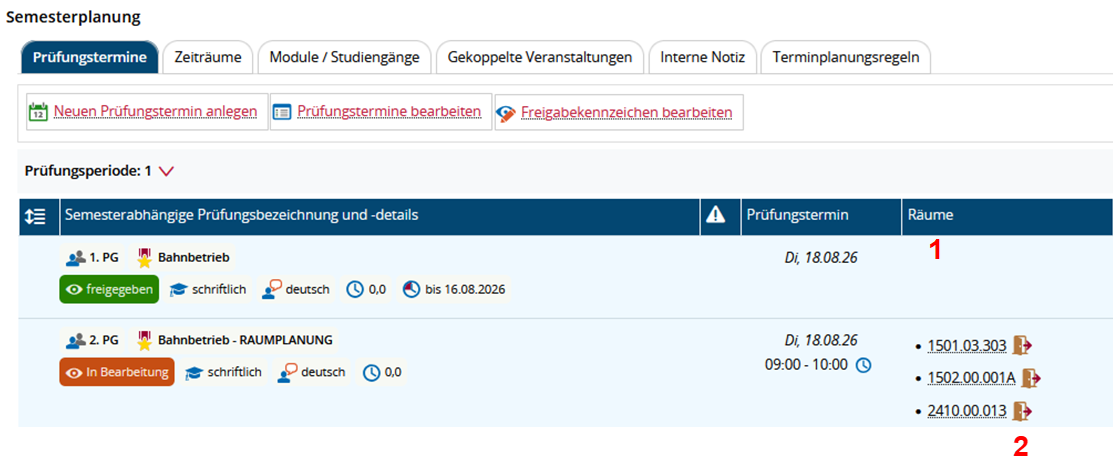Open room link 2410.00.013

click(x=967, y=411)
